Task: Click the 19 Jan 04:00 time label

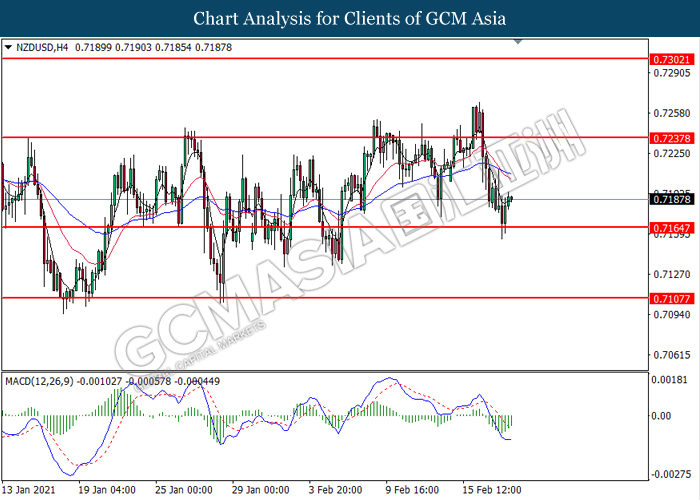Action: coord(107,490)
